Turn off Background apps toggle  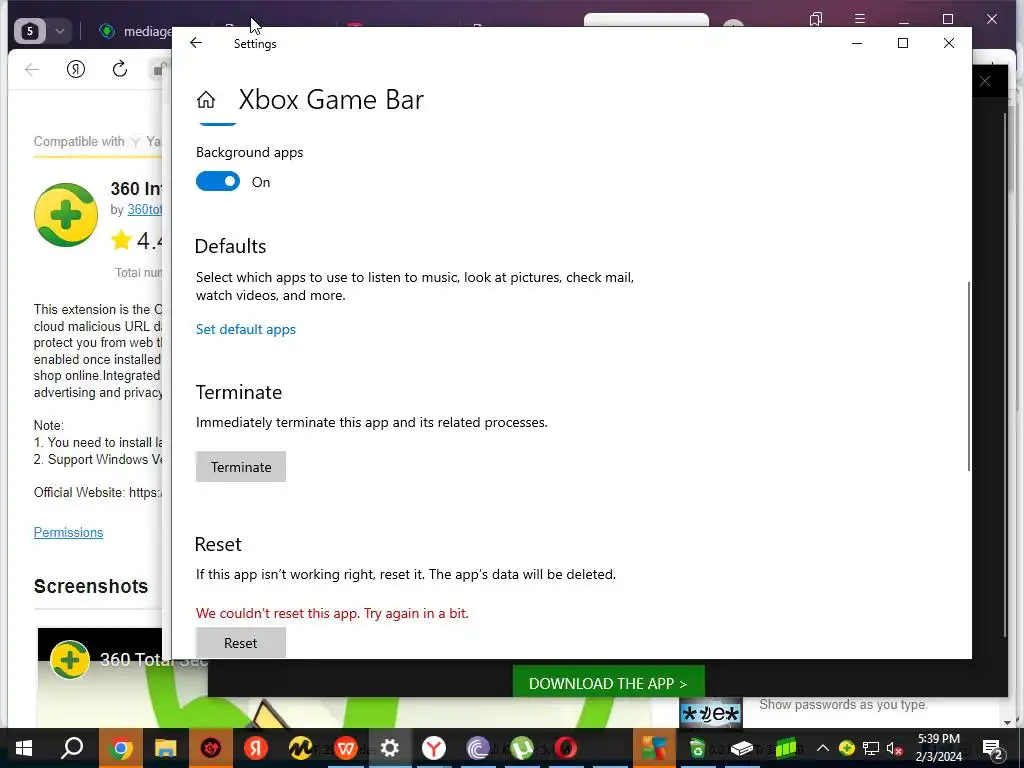click(x=218, y=182)
